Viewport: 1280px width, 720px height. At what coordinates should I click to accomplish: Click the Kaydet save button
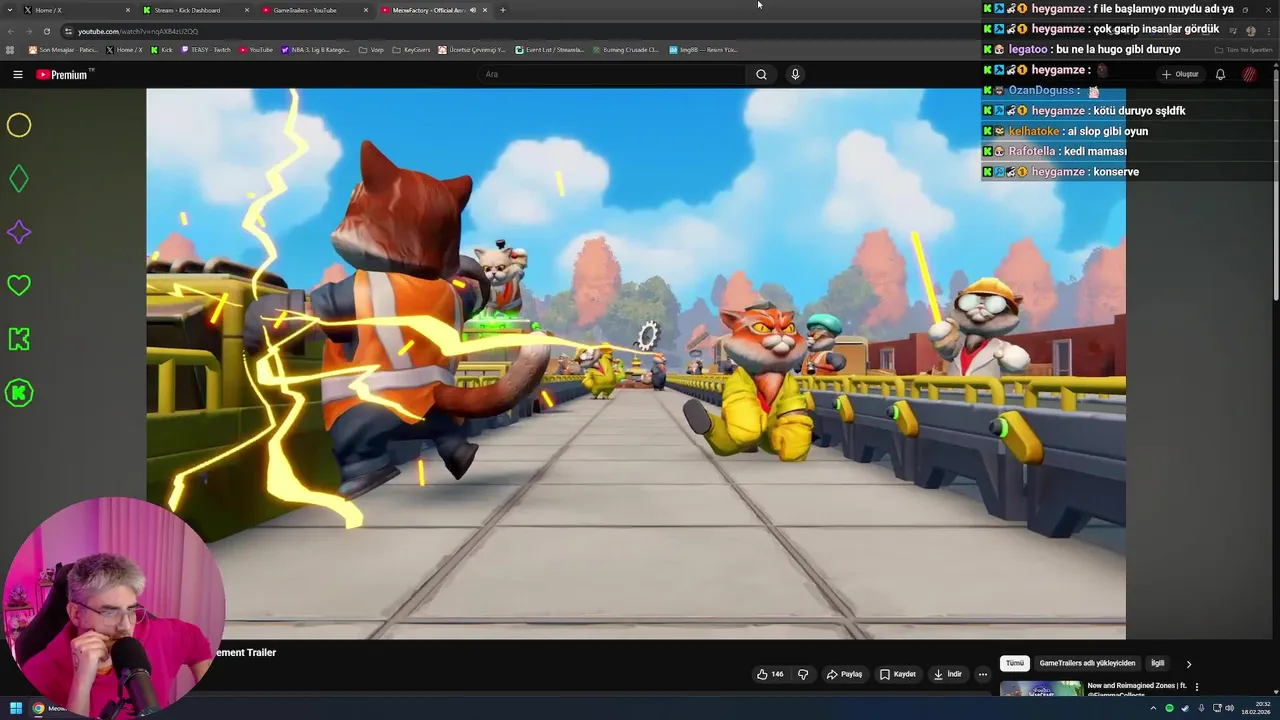coord(898,674)
